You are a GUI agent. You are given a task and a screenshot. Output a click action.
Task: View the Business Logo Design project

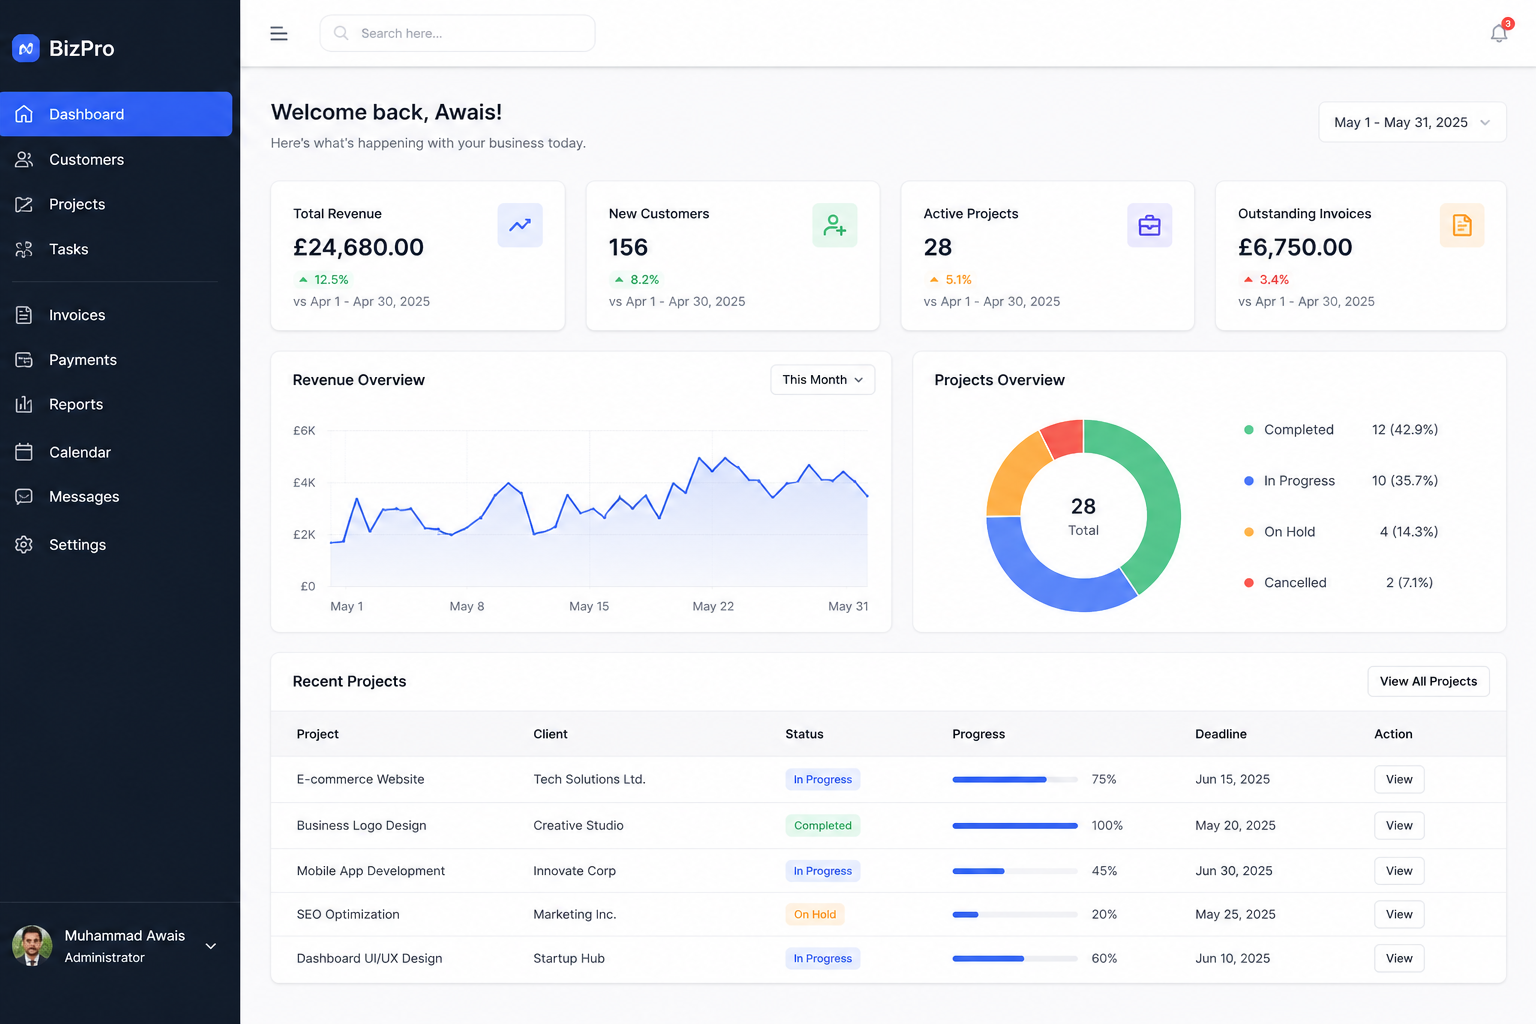[1399, 825]
